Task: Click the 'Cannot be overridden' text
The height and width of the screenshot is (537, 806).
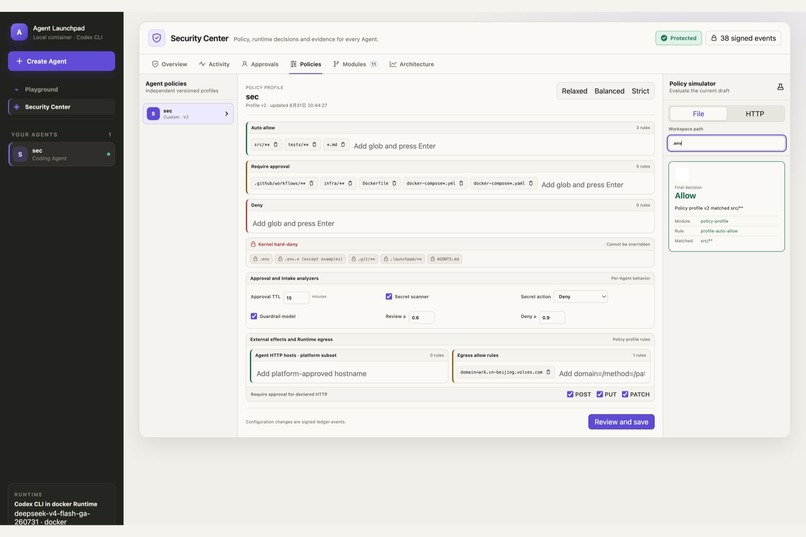Action: (x=628, y=244)
